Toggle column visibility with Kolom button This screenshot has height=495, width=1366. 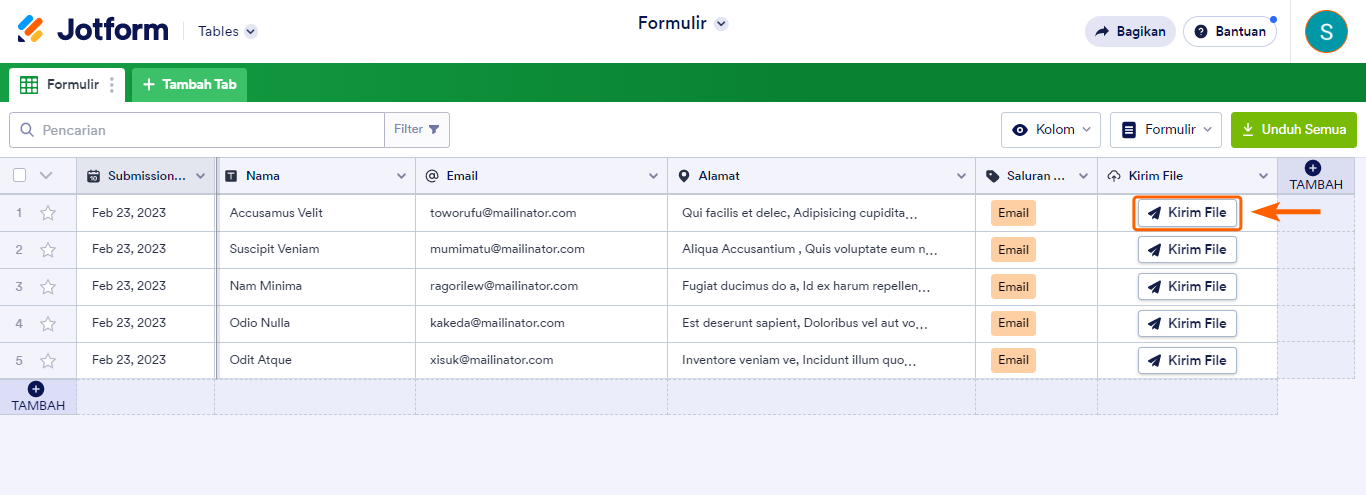point(1050,130)
